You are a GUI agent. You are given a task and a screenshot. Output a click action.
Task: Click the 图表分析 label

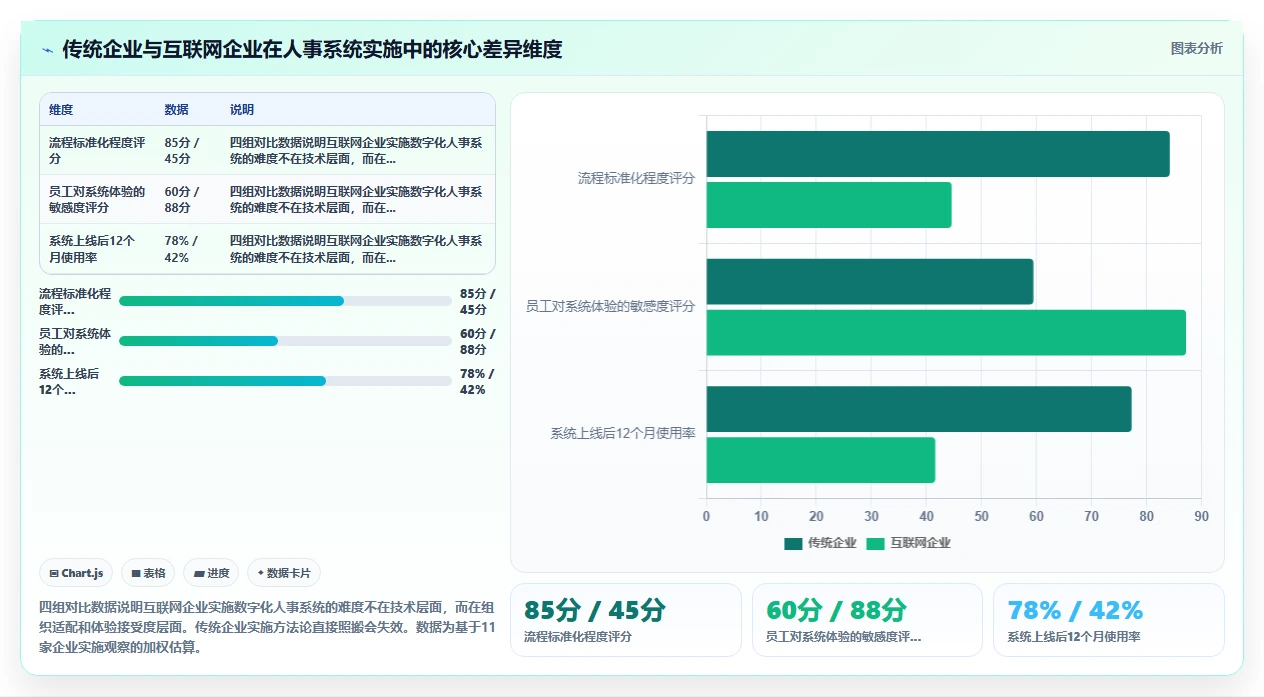pyautogui.click(x=1196, y=48)
